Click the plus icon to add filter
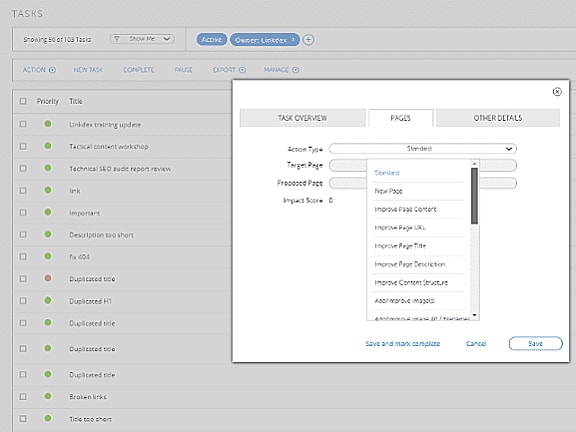 [x=308, y=40]
